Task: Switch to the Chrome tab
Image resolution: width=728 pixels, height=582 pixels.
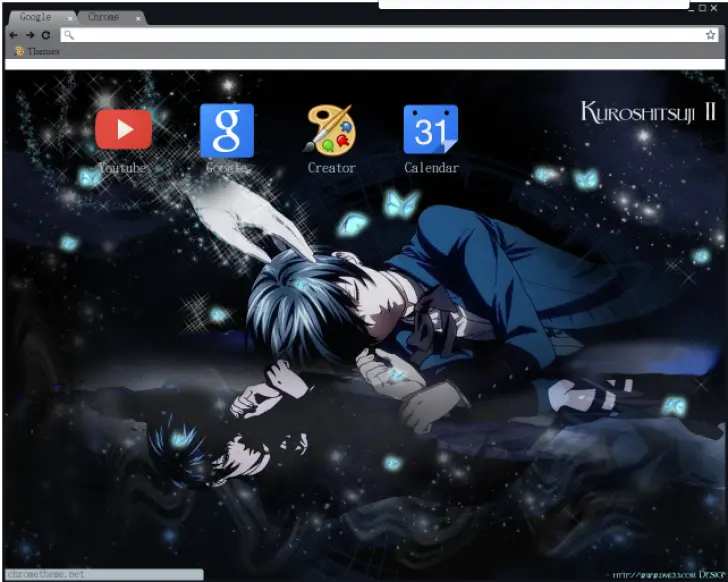Action: pyautogui.click(x=103, y=18)
